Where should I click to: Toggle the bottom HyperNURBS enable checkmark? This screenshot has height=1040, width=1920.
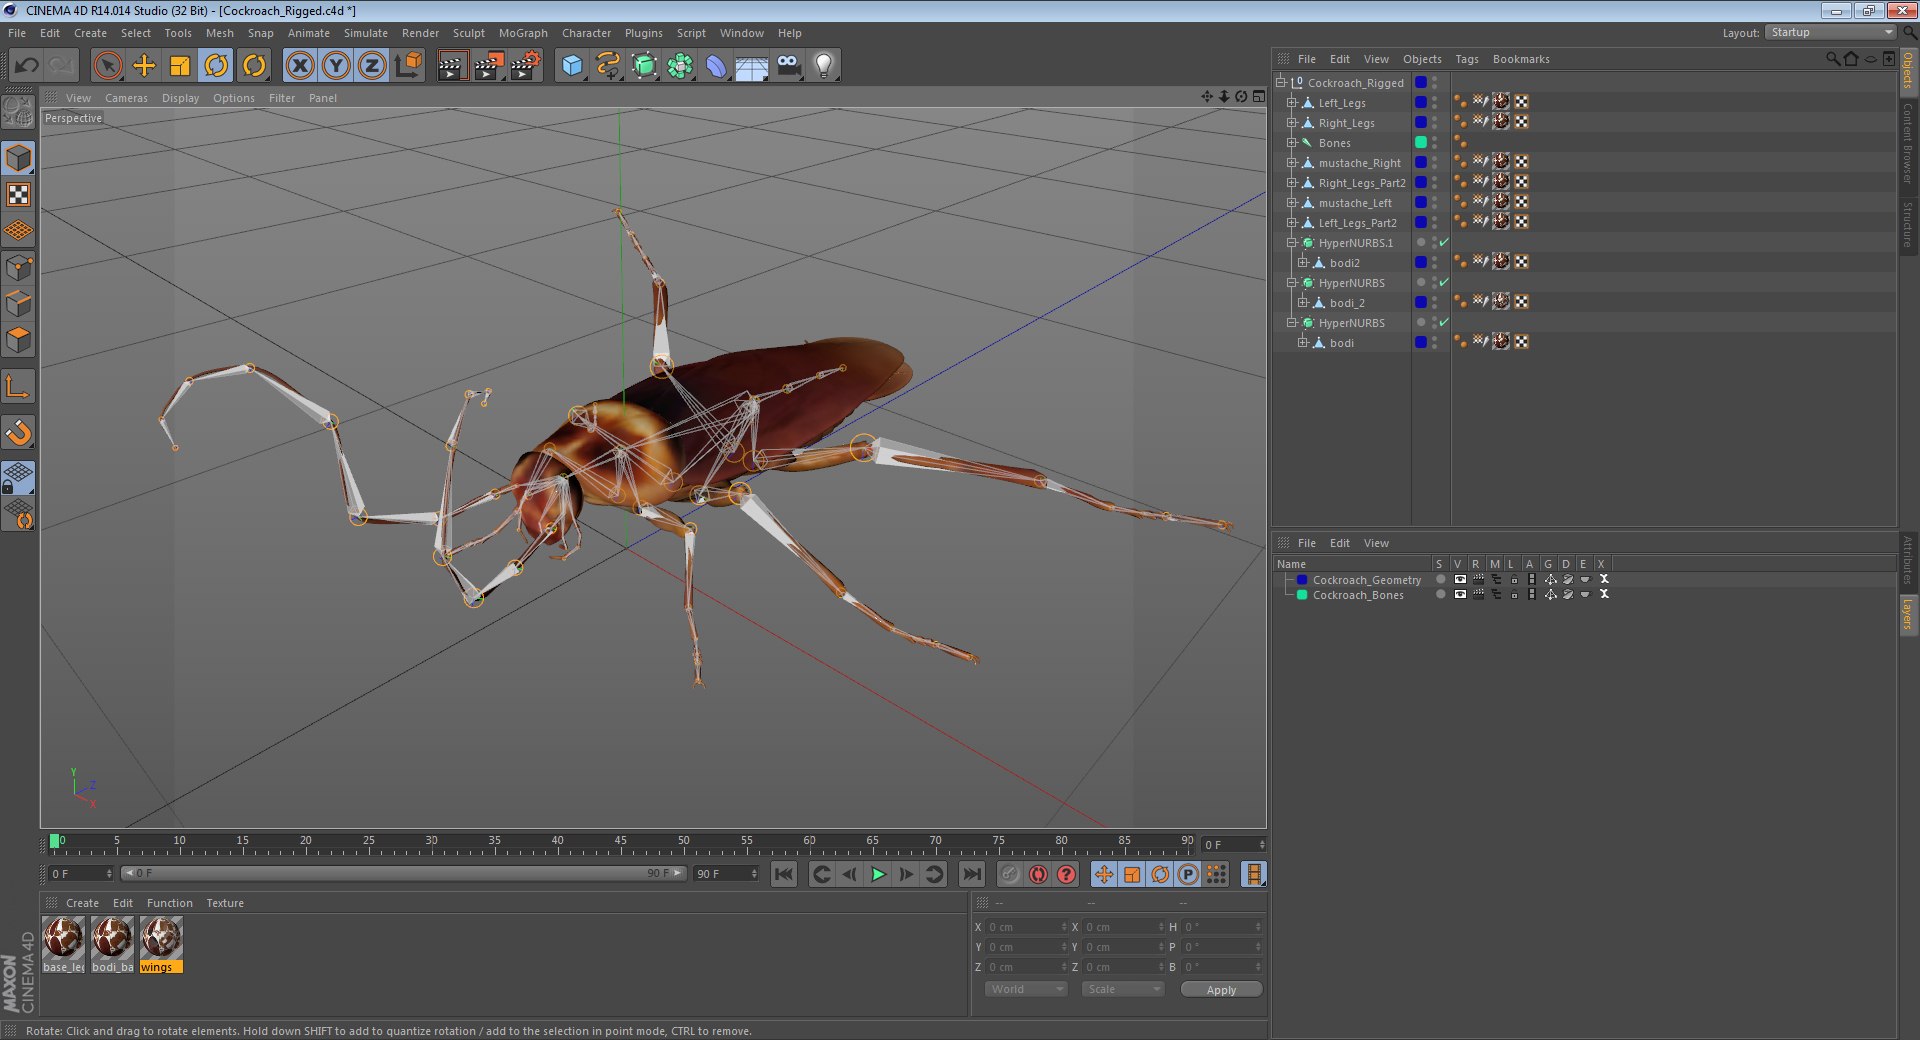pos(1444,323)
